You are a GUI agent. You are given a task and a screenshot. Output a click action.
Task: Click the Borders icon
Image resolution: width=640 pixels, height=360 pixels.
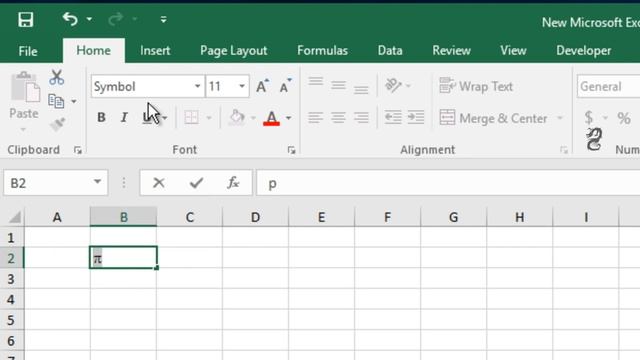(191, 118)
